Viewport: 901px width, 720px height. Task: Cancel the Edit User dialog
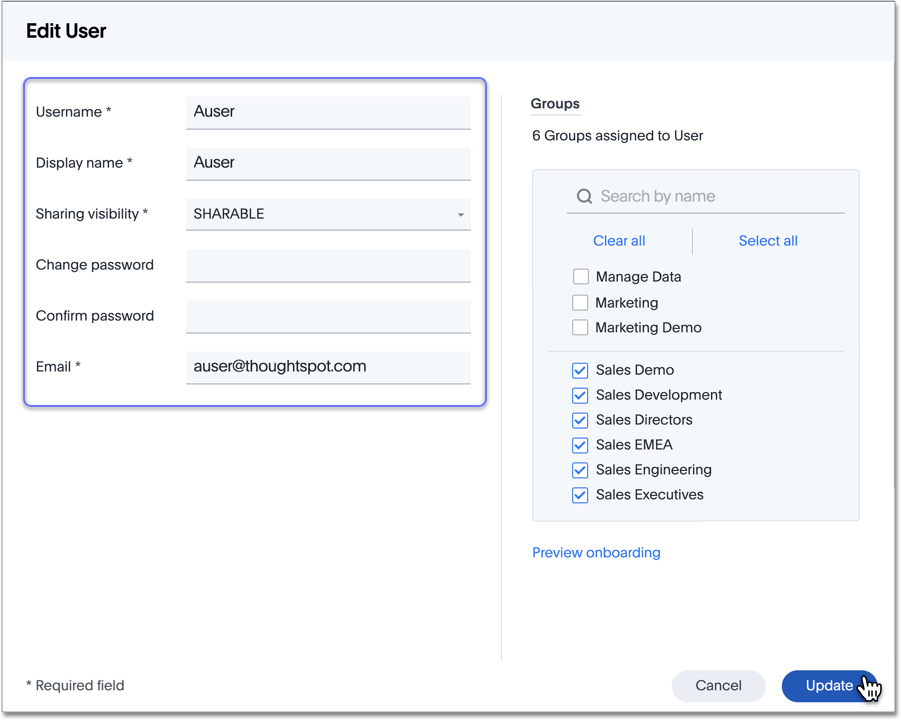[x=718, y=686]
